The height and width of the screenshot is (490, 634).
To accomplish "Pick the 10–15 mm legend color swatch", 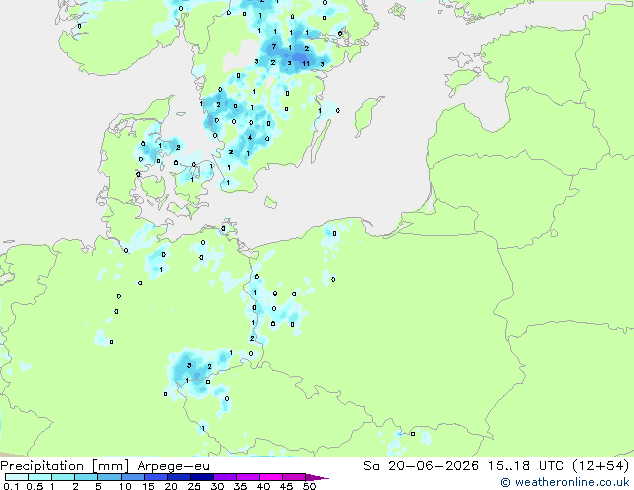I will [x=133, y=477].
